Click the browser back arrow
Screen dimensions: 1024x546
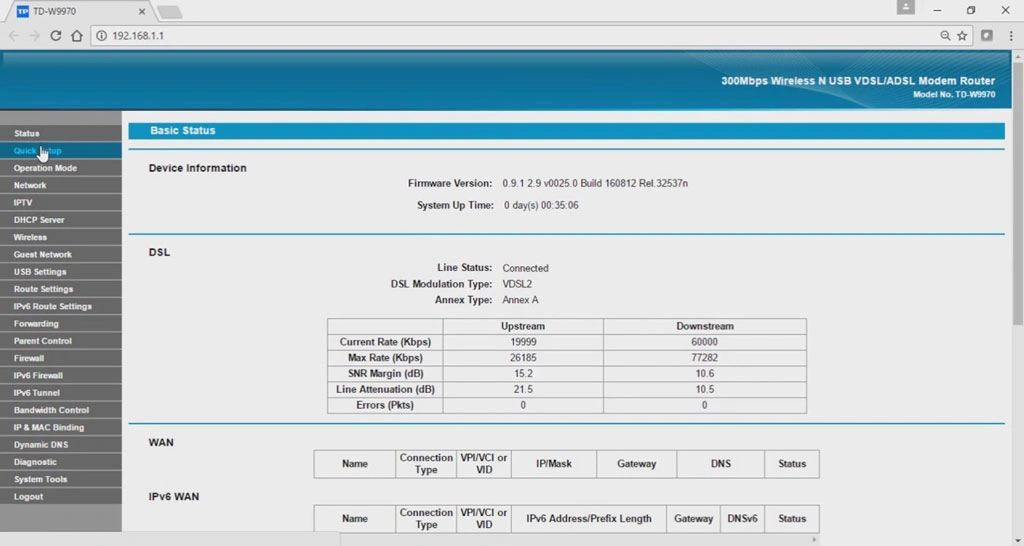pos(14,36)
